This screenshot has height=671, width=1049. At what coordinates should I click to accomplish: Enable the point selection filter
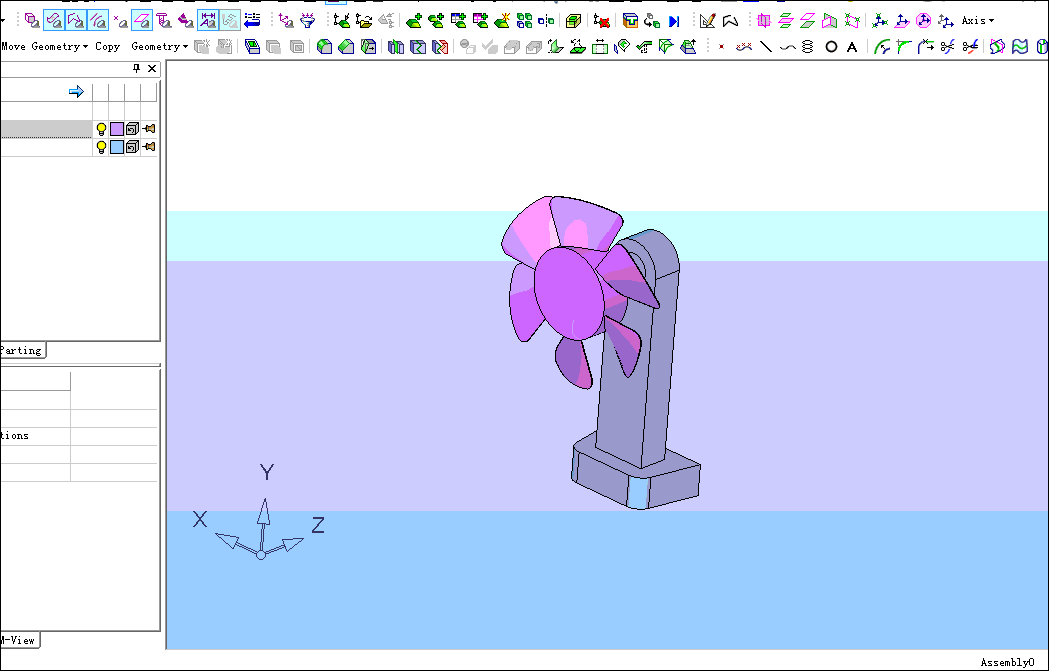coord(120,21)
